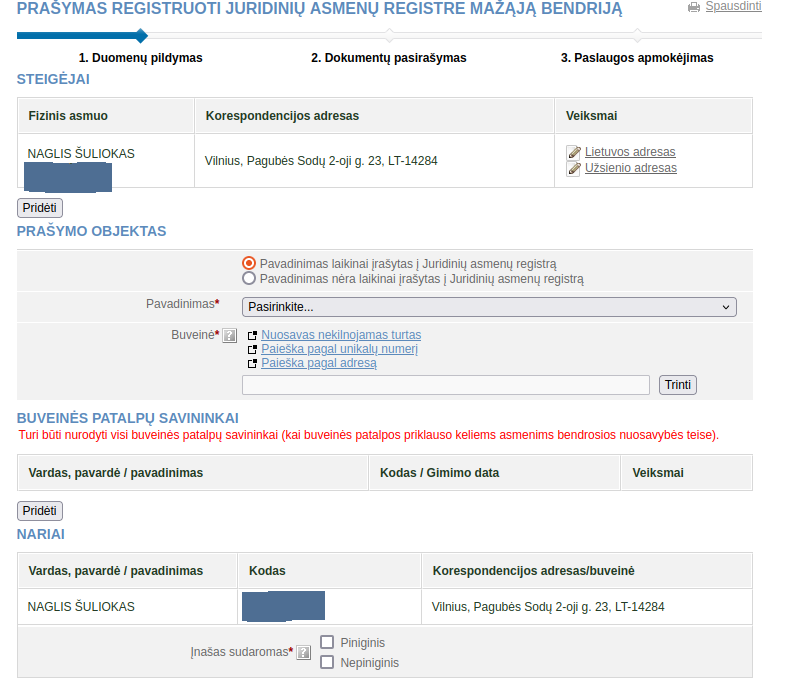The width and height of the screenshot is (786, 687).
Task: Select radio Pavadinimas nėra laikinai įrašytas
Action: pos(249,279)
